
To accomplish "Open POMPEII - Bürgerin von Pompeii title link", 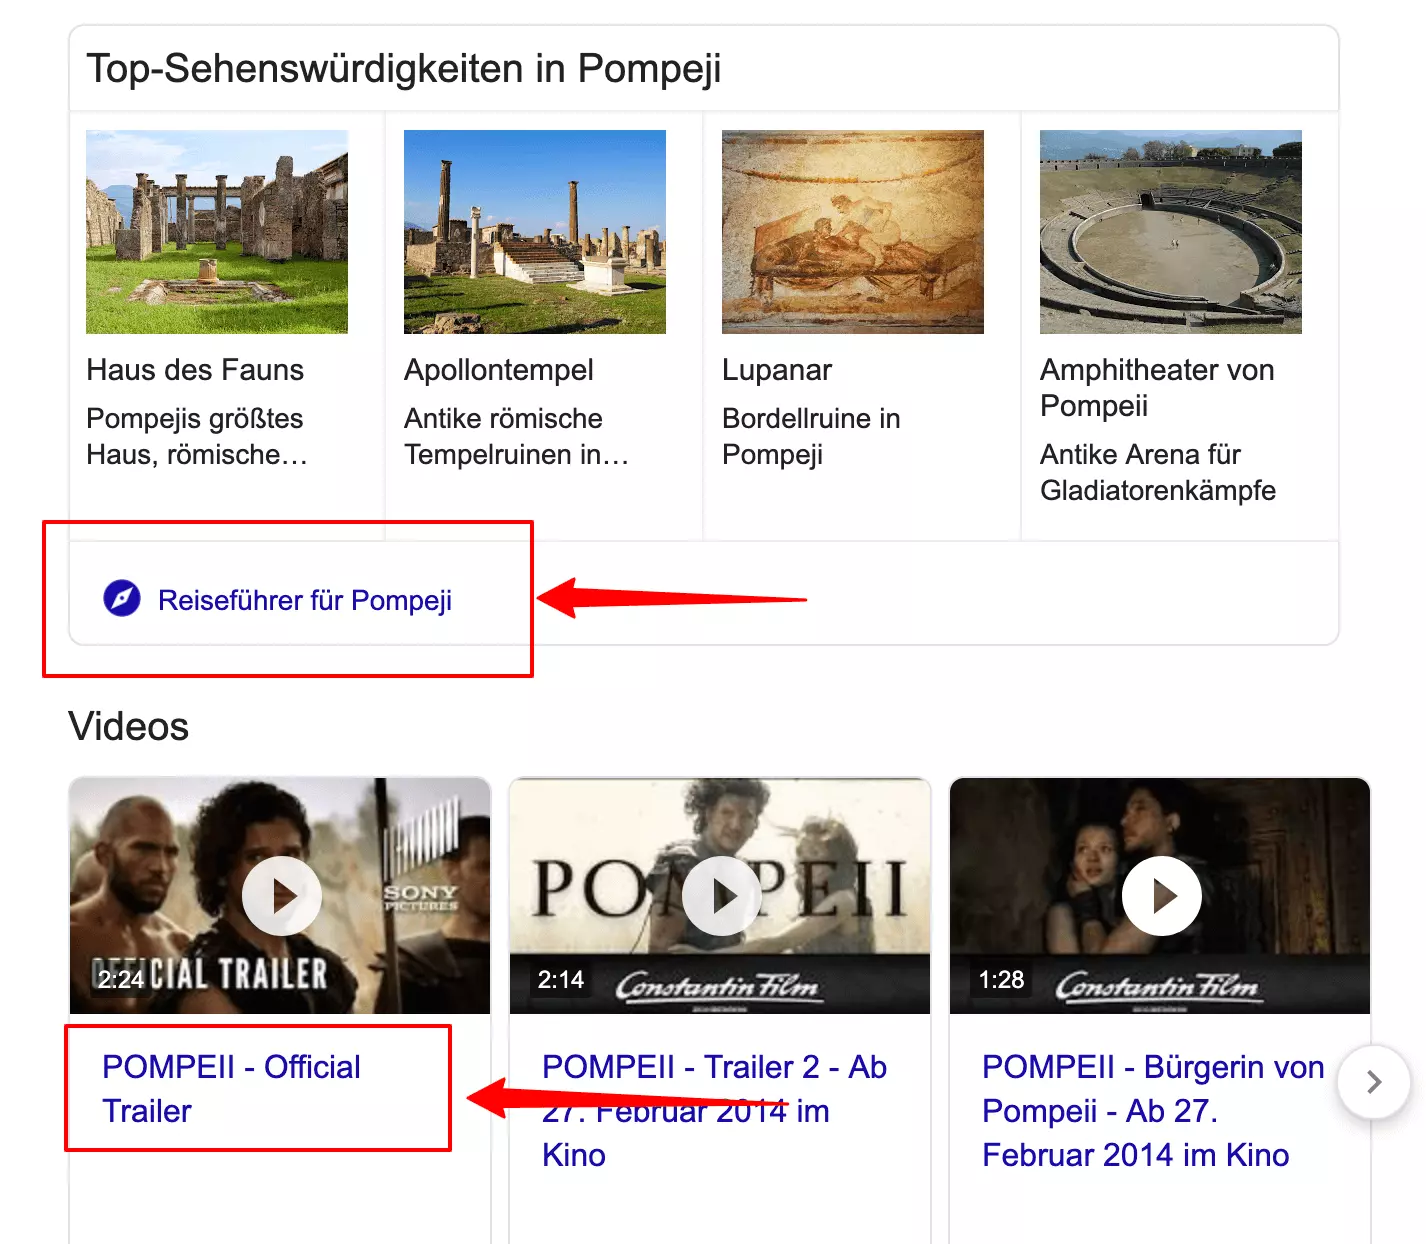I will pos(1153,1111).
